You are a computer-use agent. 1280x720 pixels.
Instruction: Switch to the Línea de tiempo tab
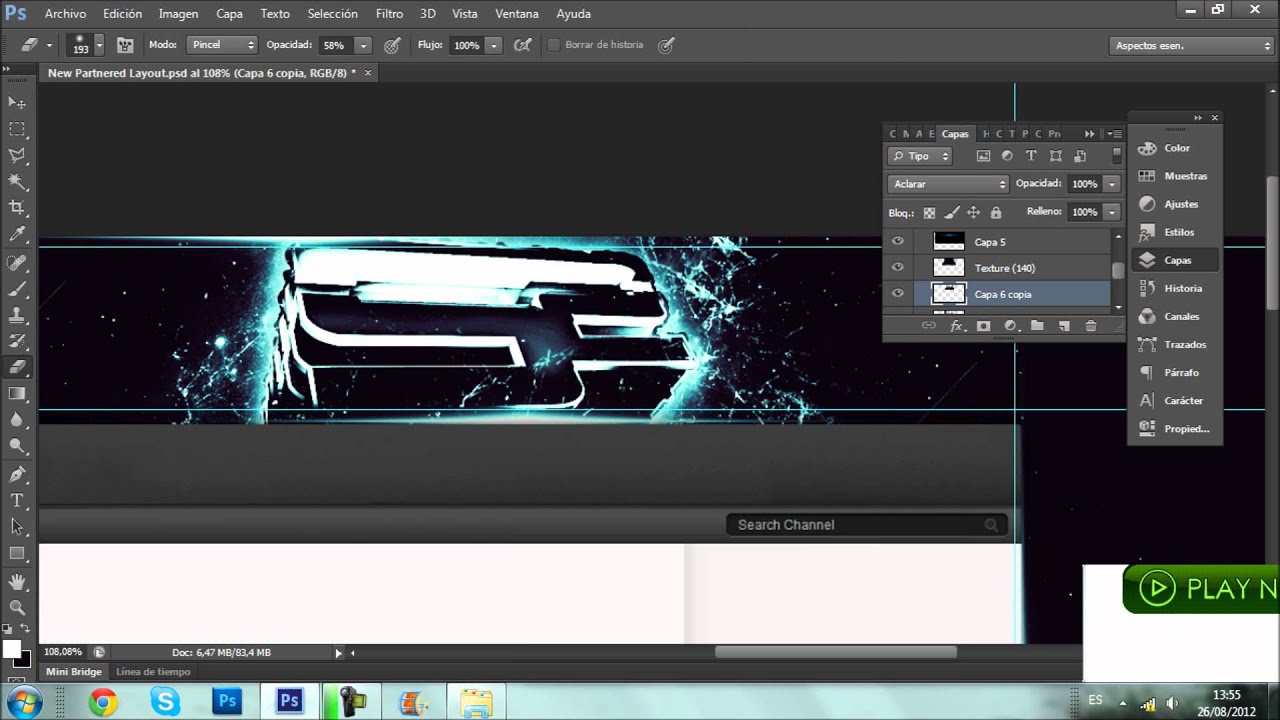point(152,672)
